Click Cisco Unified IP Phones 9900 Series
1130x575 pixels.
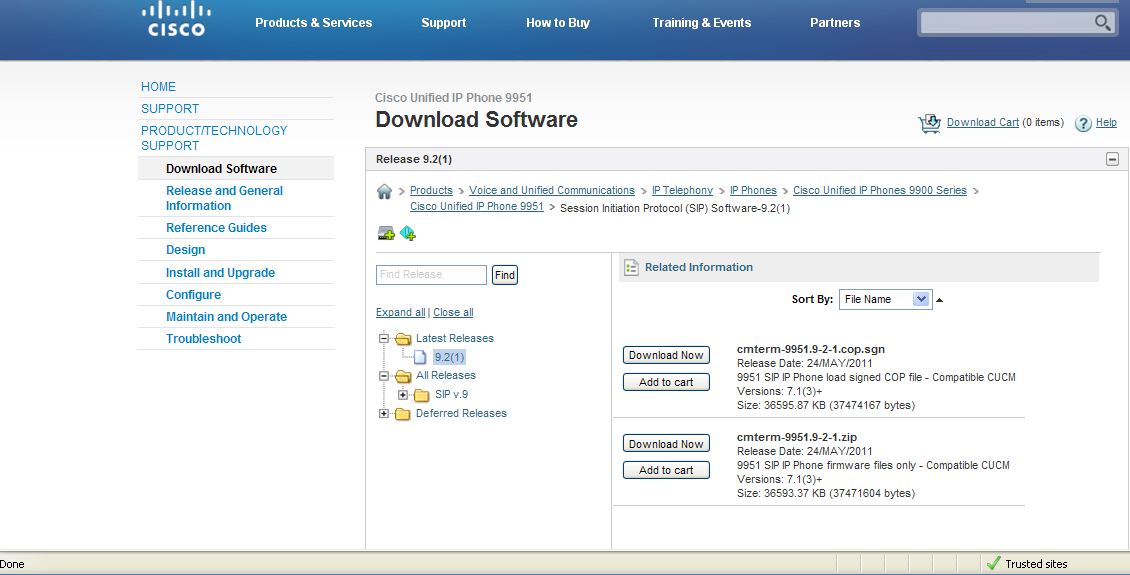[x=880, y=191]
